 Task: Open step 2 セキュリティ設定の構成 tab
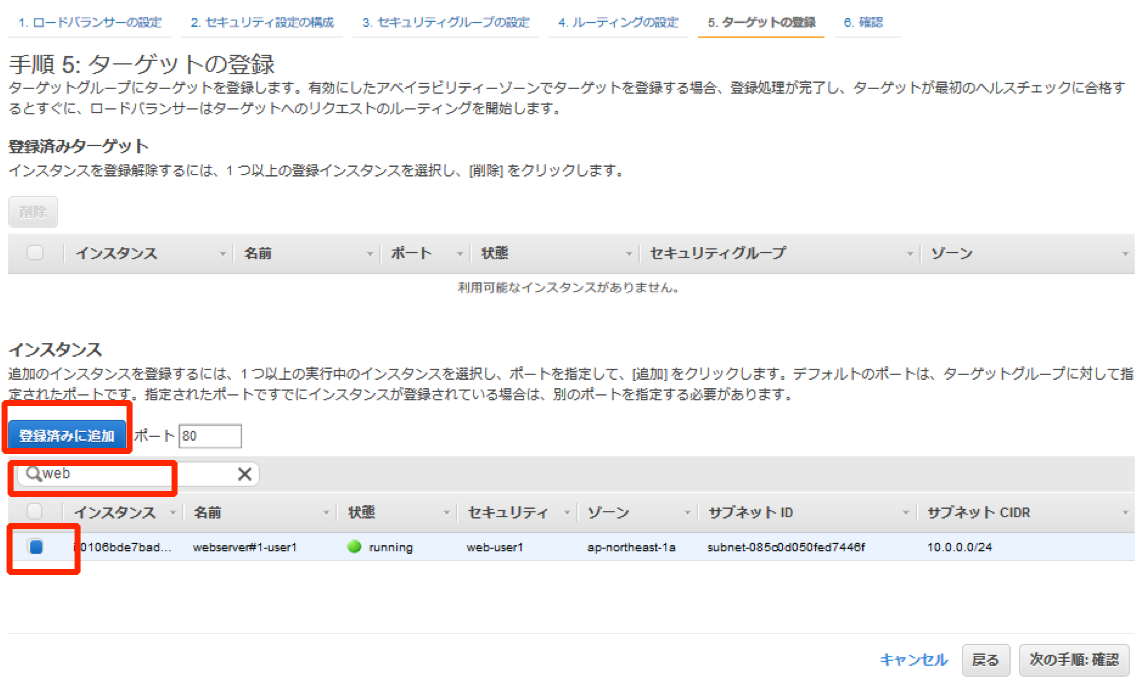[262, 23]
